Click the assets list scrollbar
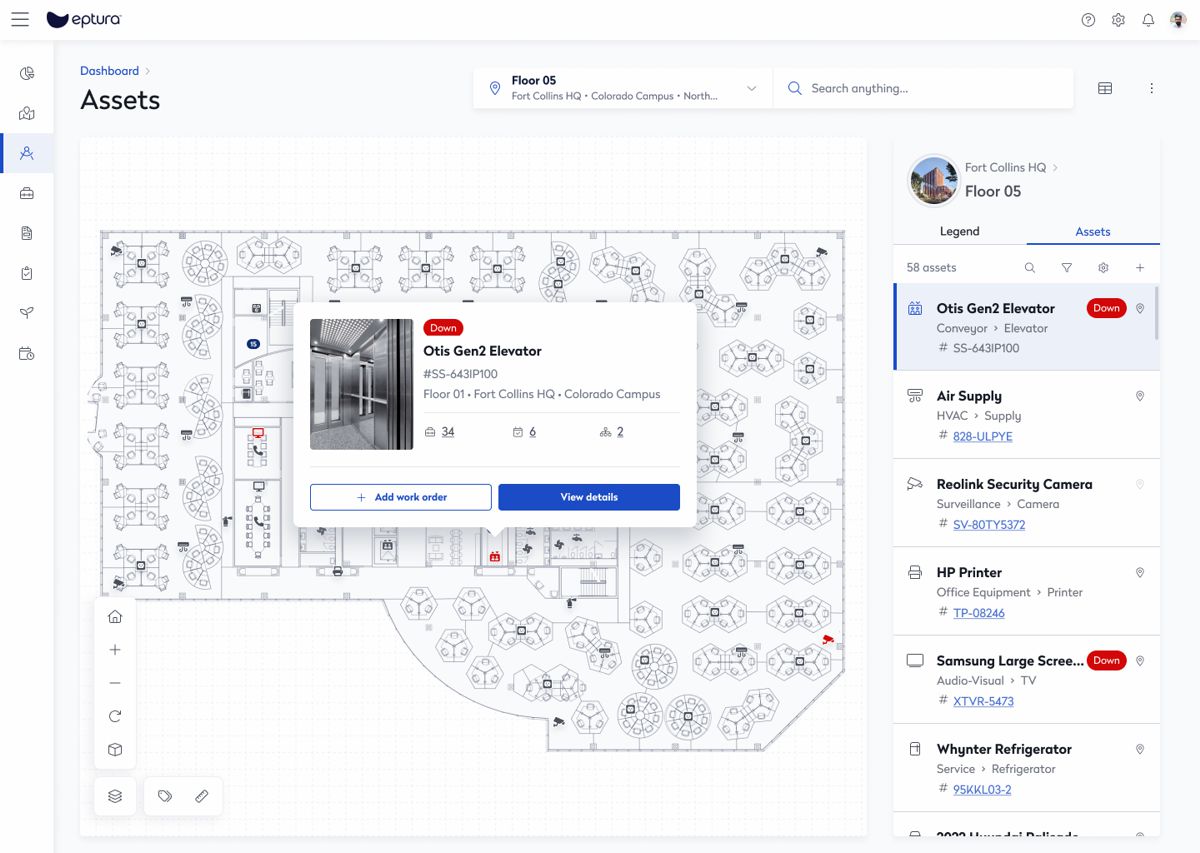 [x=1157, y=312]
